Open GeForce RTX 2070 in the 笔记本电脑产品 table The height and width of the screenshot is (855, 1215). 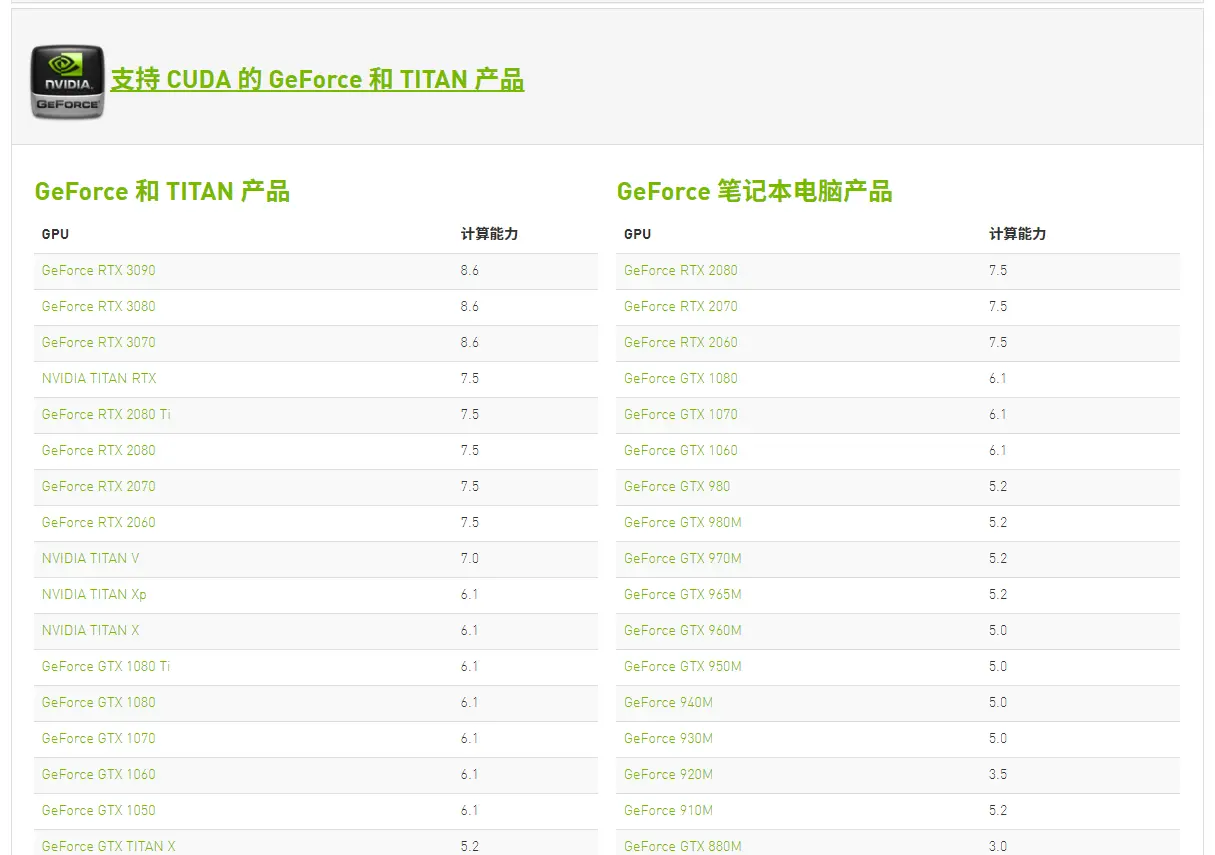pos(681,306)
